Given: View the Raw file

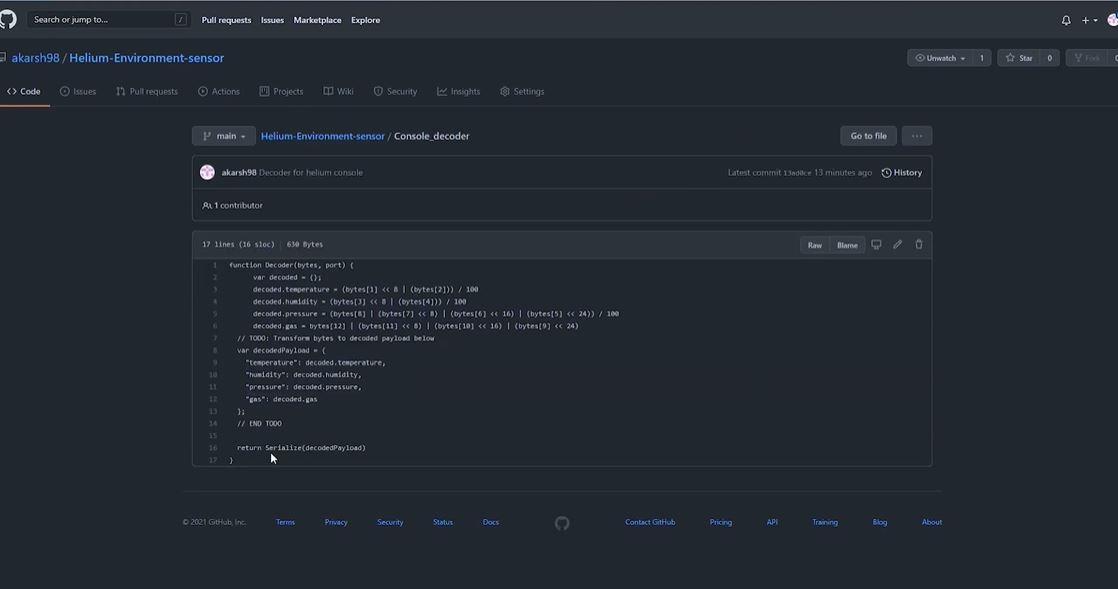Looking at the screenshot, I should tap(814, 245).
